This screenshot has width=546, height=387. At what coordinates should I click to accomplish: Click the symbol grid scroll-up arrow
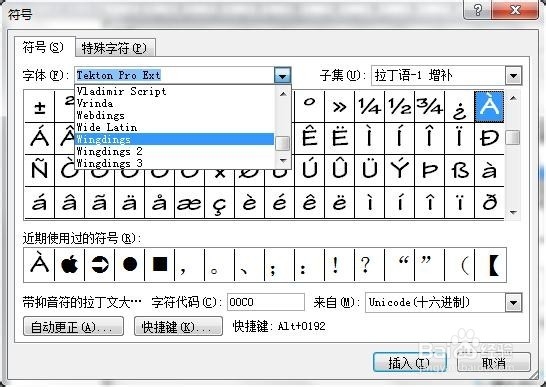(x=513, y=98)
